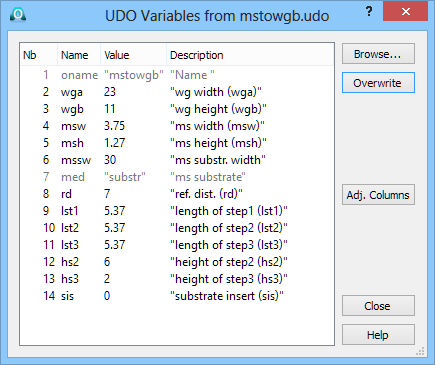The width and height of the screenshot is (435, 365).
Task: Click description "ms substr. width"
Action: [218, 160]
